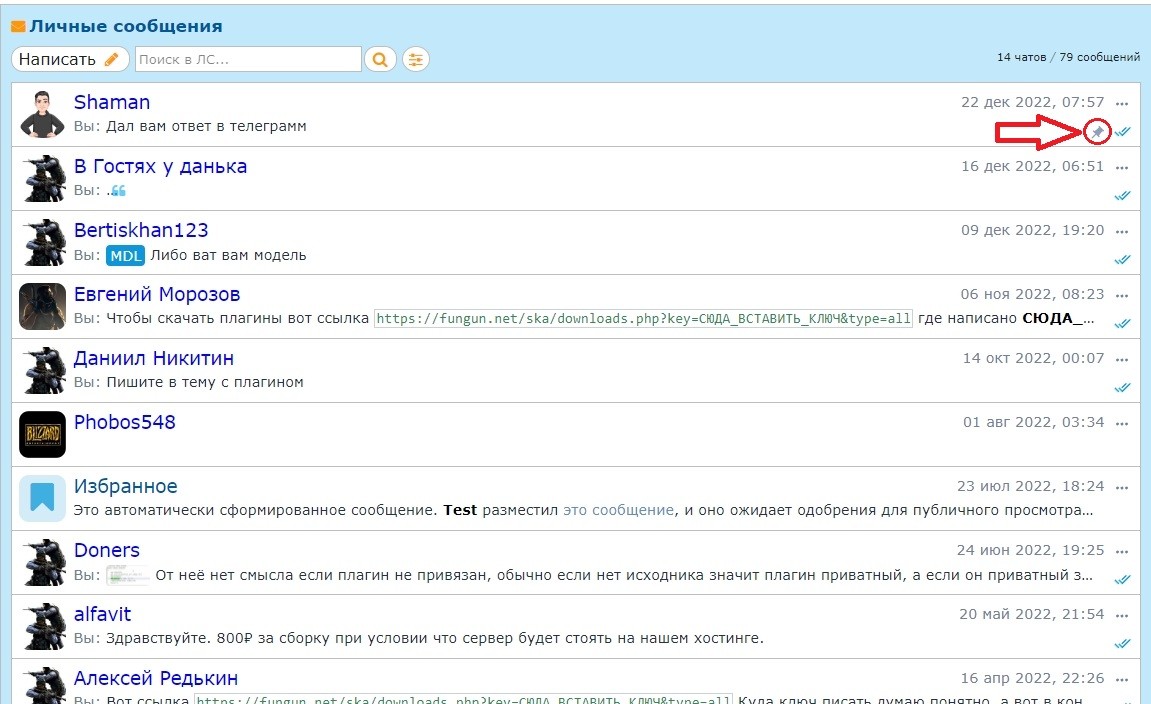Click the image thumbnail in Doners message
1151x704 pixels.
127,576
